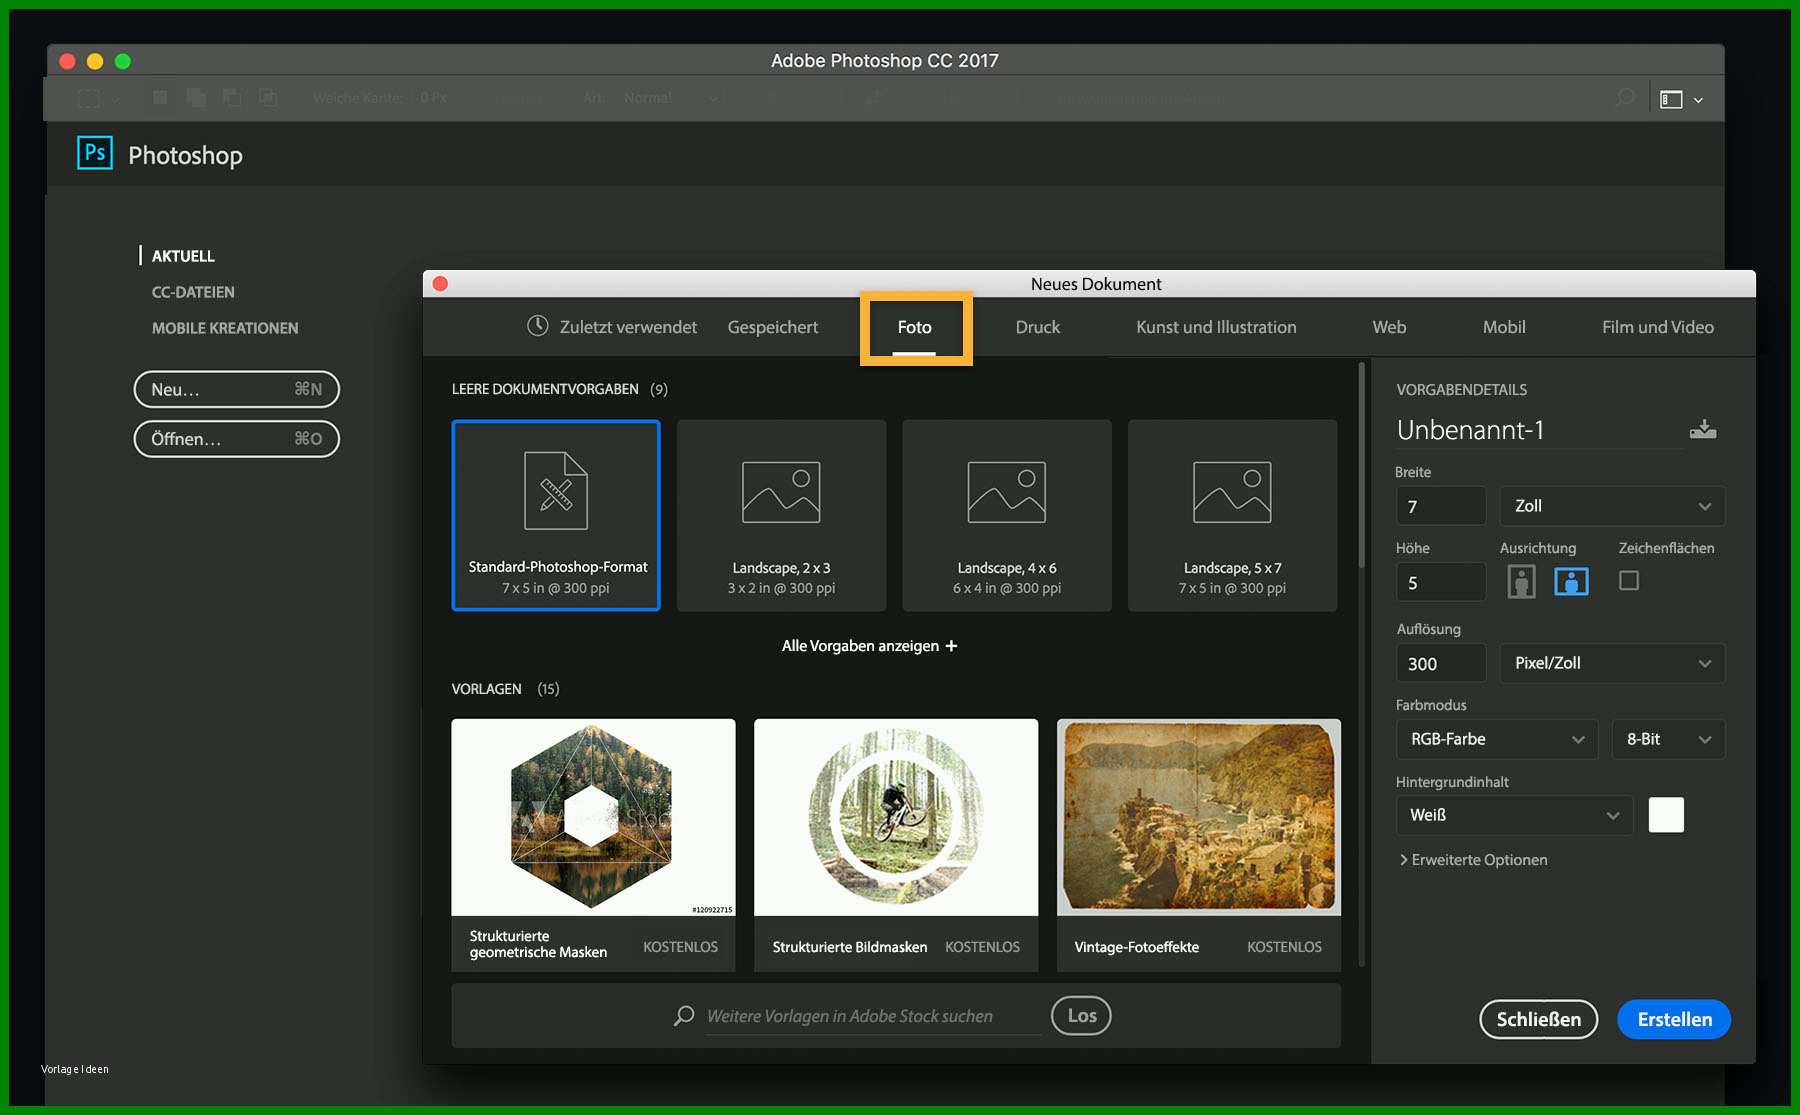The width and height of the screenshot is (1800, 1115).
Task: Select the Standard-Photoshop-Format preset
Action: (x=556, y=515)
